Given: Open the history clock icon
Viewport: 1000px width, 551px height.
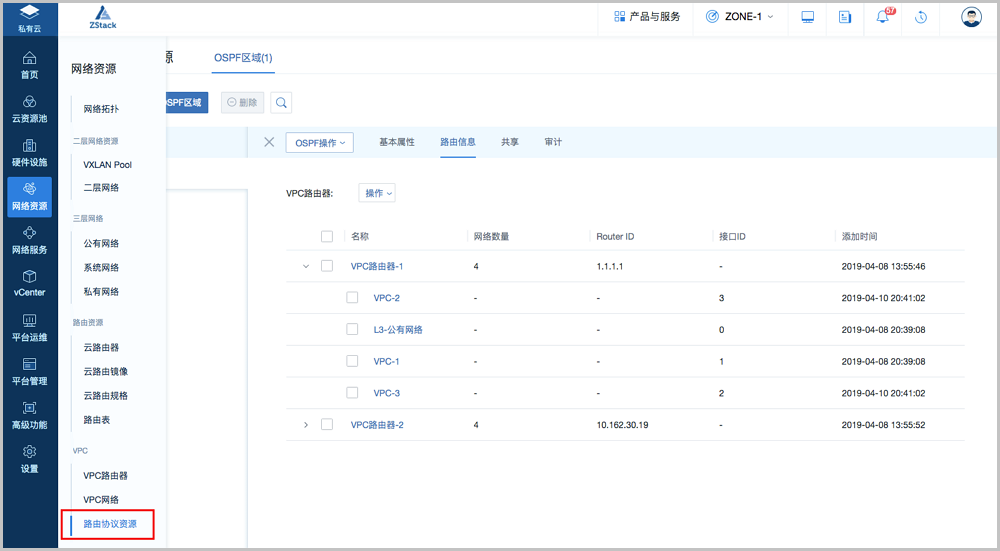Looking at the screenshot, I should click(x=921, y=17).
